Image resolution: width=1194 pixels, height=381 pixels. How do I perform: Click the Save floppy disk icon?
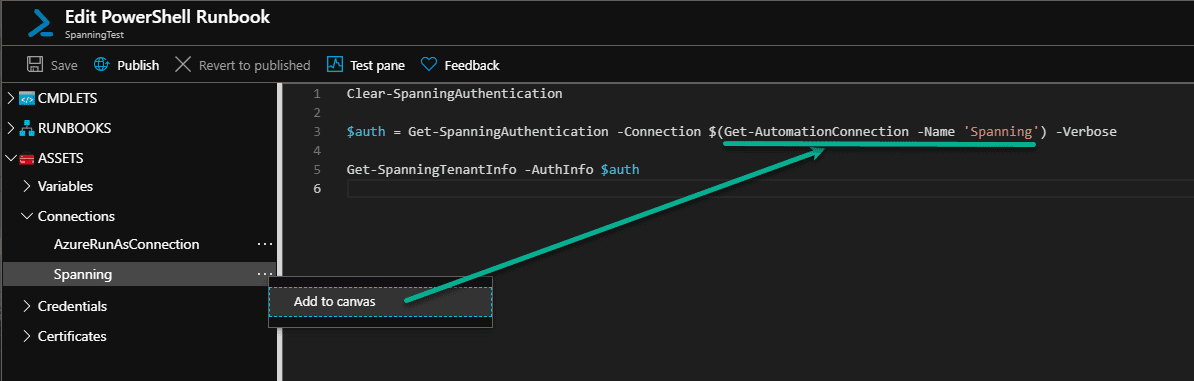click(x=35, y=65)
